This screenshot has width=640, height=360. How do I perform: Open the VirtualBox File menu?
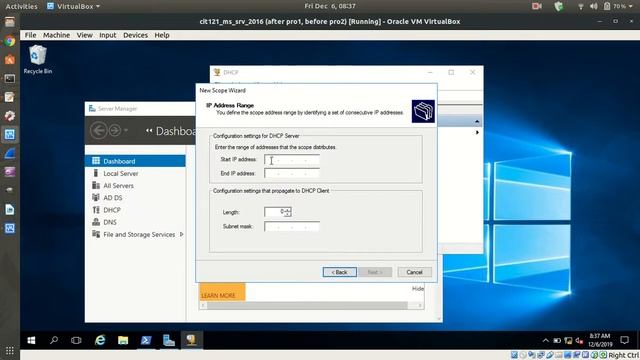pos(30,35)
